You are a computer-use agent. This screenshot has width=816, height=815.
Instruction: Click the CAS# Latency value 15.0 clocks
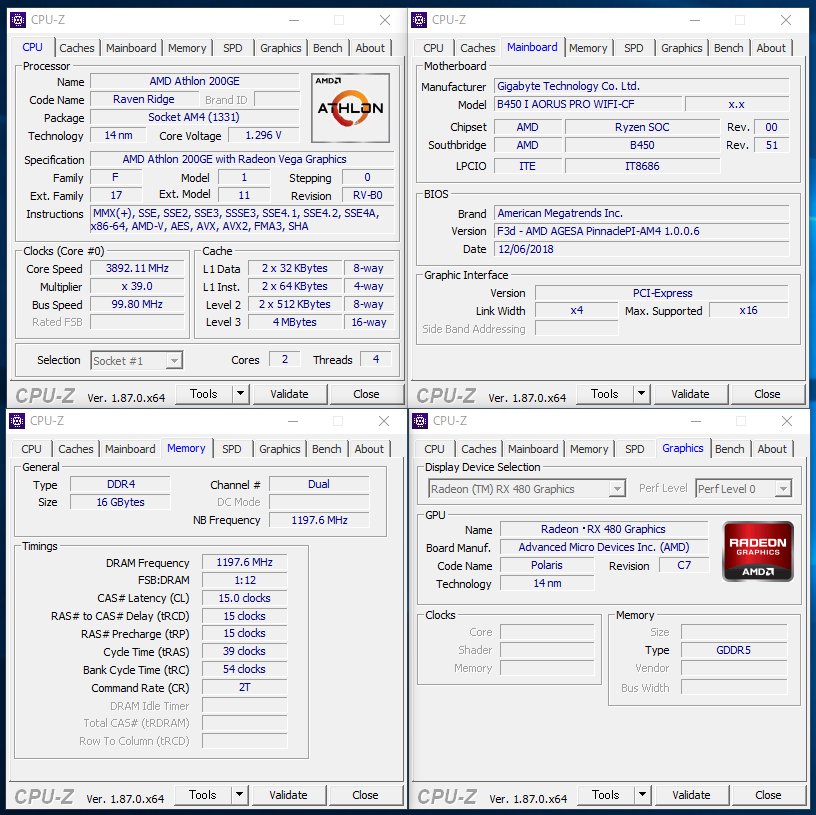click(245, 598)
